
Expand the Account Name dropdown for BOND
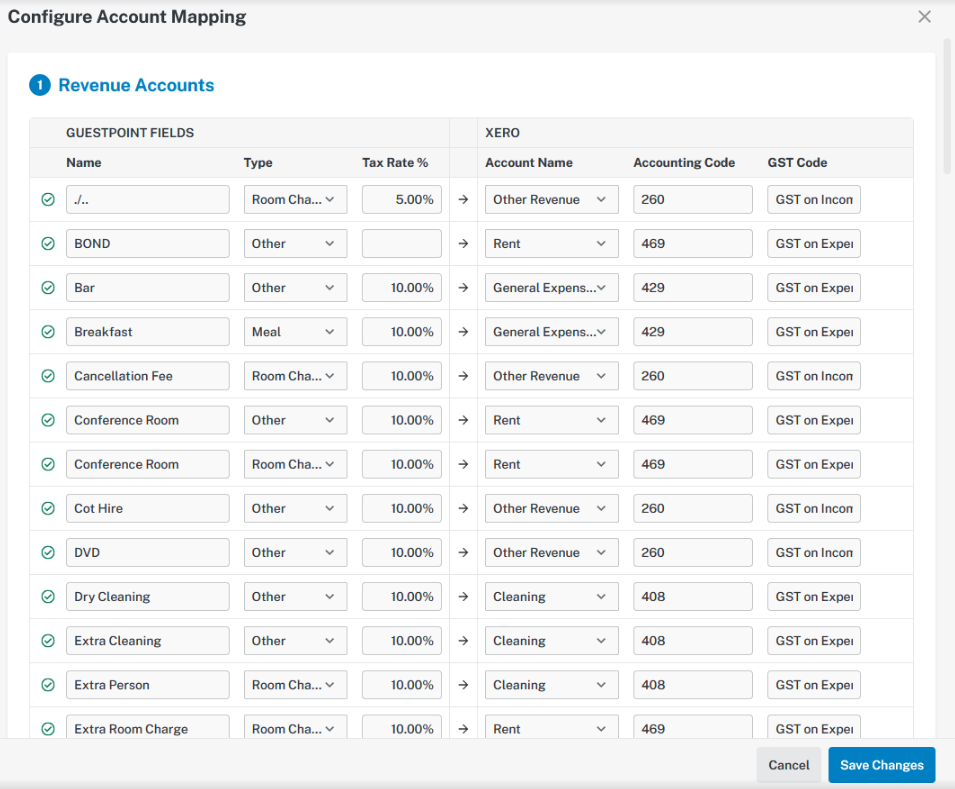[551, 244]
